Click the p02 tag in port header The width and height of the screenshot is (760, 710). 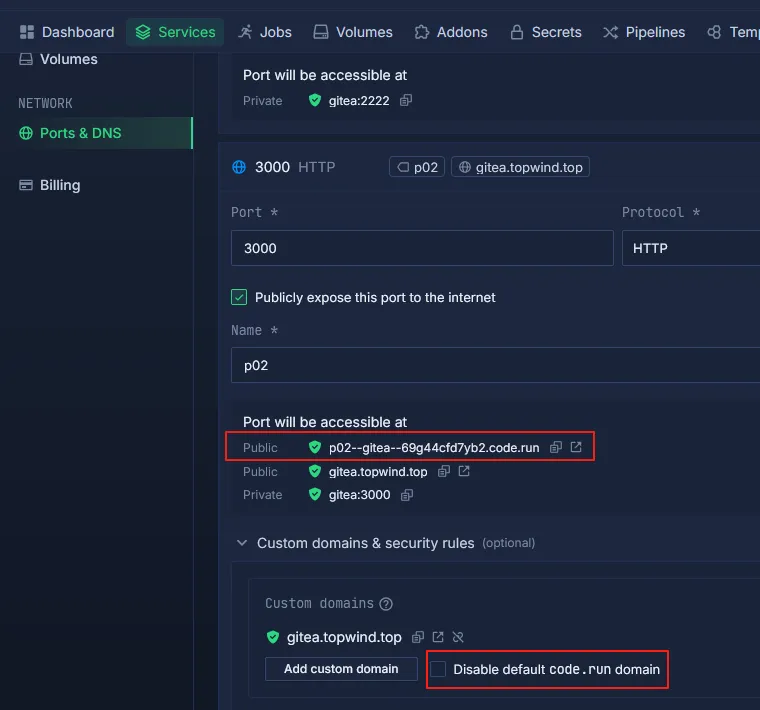(x=417, y=167)
